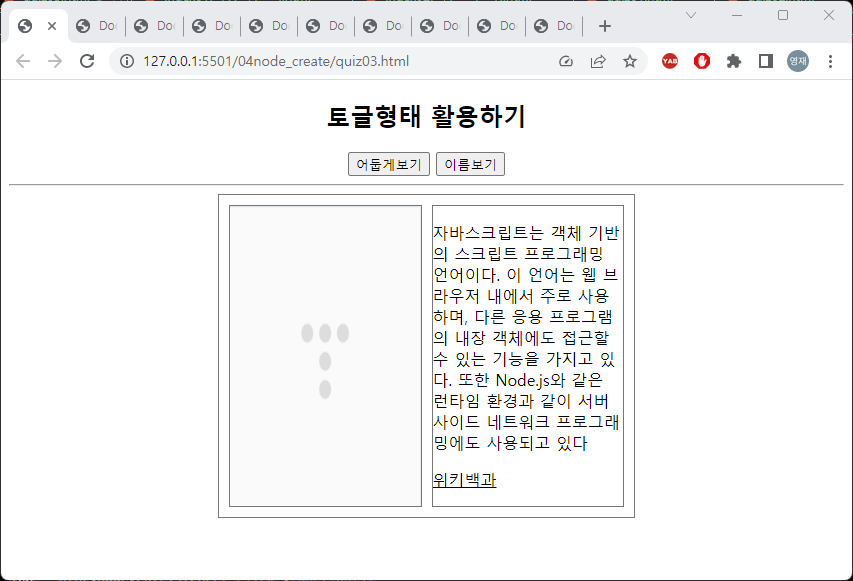Reload the current page
The width and height of the screenshot is (853, 581).
tap(87, 61)
